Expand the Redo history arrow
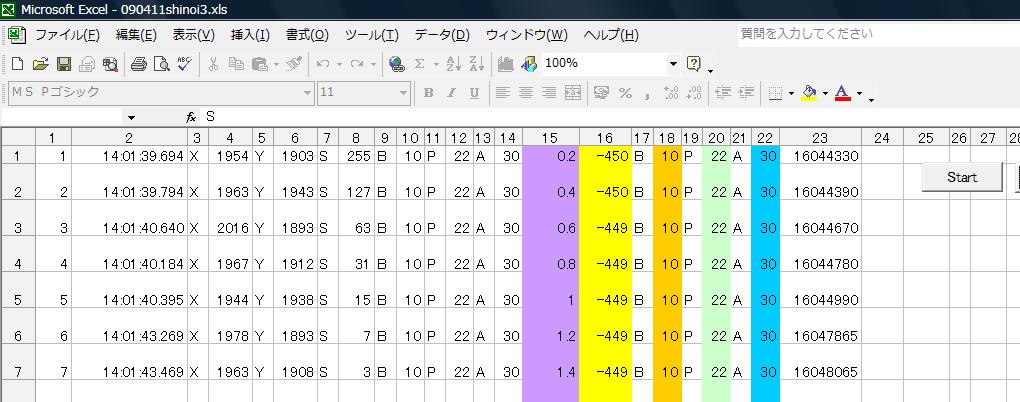The width and height of the screenshot is (1020, 402). (373, 64)
